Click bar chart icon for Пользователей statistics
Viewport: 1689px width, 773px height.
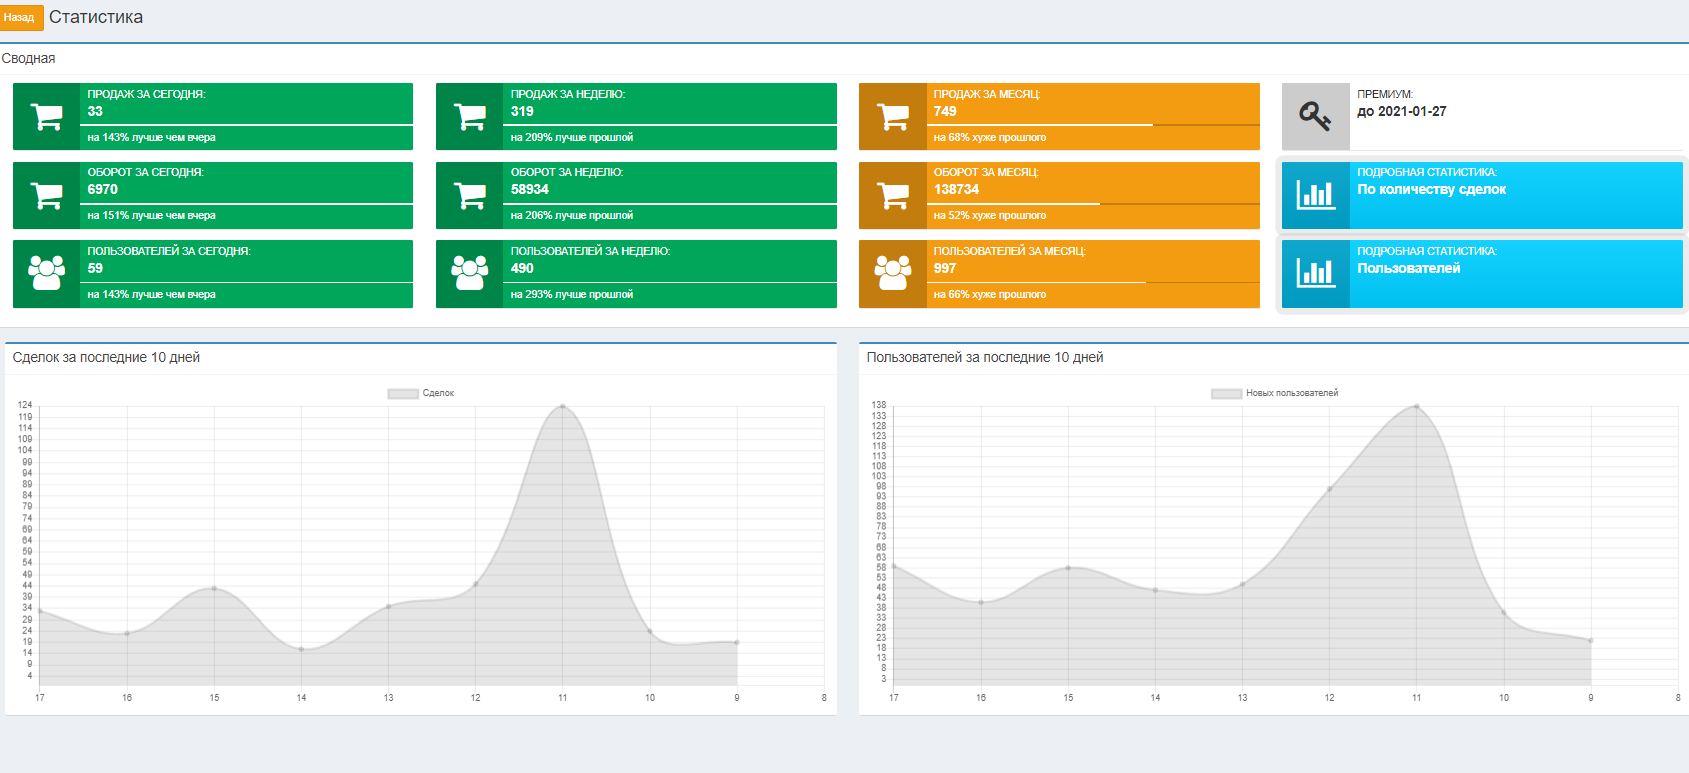[x=1315, y=273]
